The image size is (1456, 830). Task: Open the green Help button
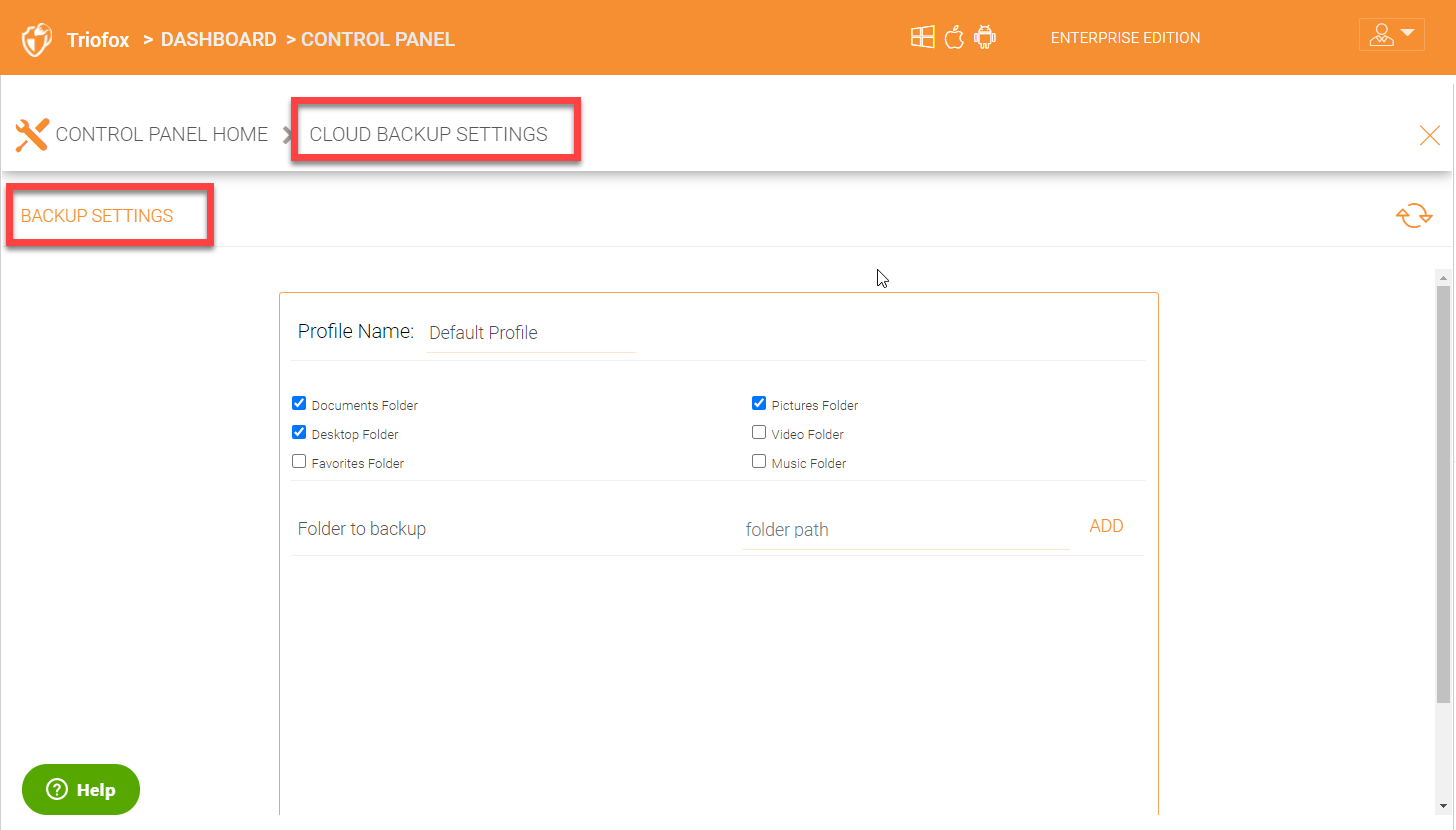(x=81, y=790)
